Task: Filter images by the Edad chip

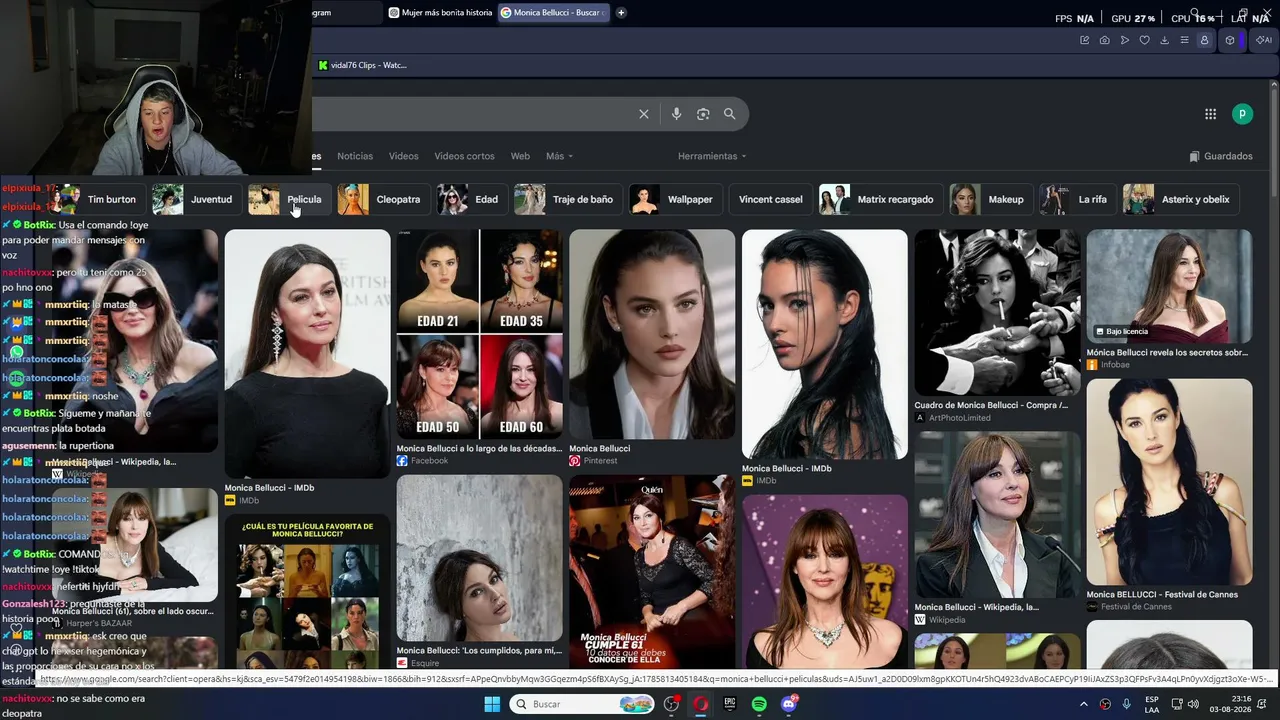Action: coord(471,199)
